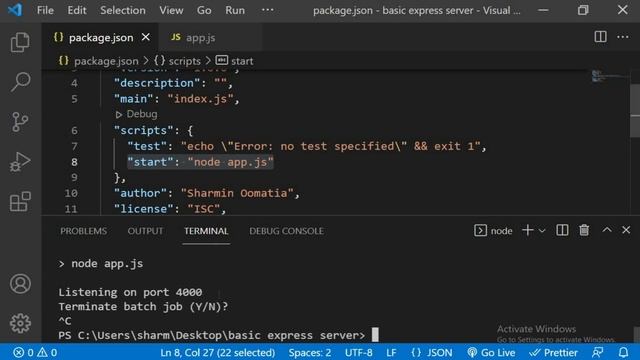Create a new terminal with plus icon

click(527, 231)
